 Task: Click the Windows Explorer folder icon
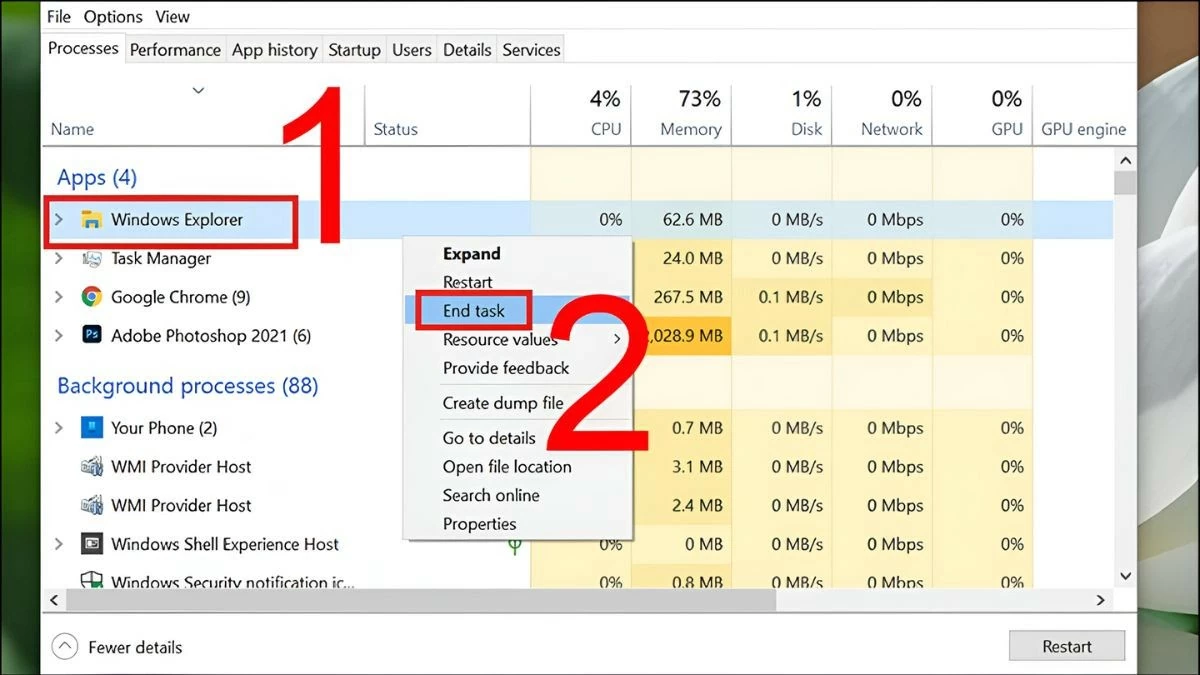(x=92, y=220)
